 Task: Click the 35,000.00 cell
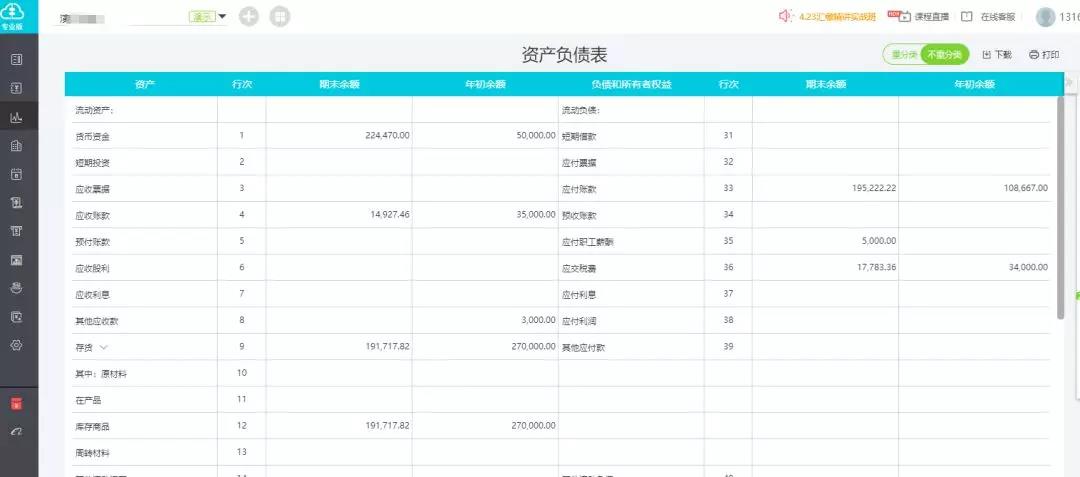(x=536, y=215)
